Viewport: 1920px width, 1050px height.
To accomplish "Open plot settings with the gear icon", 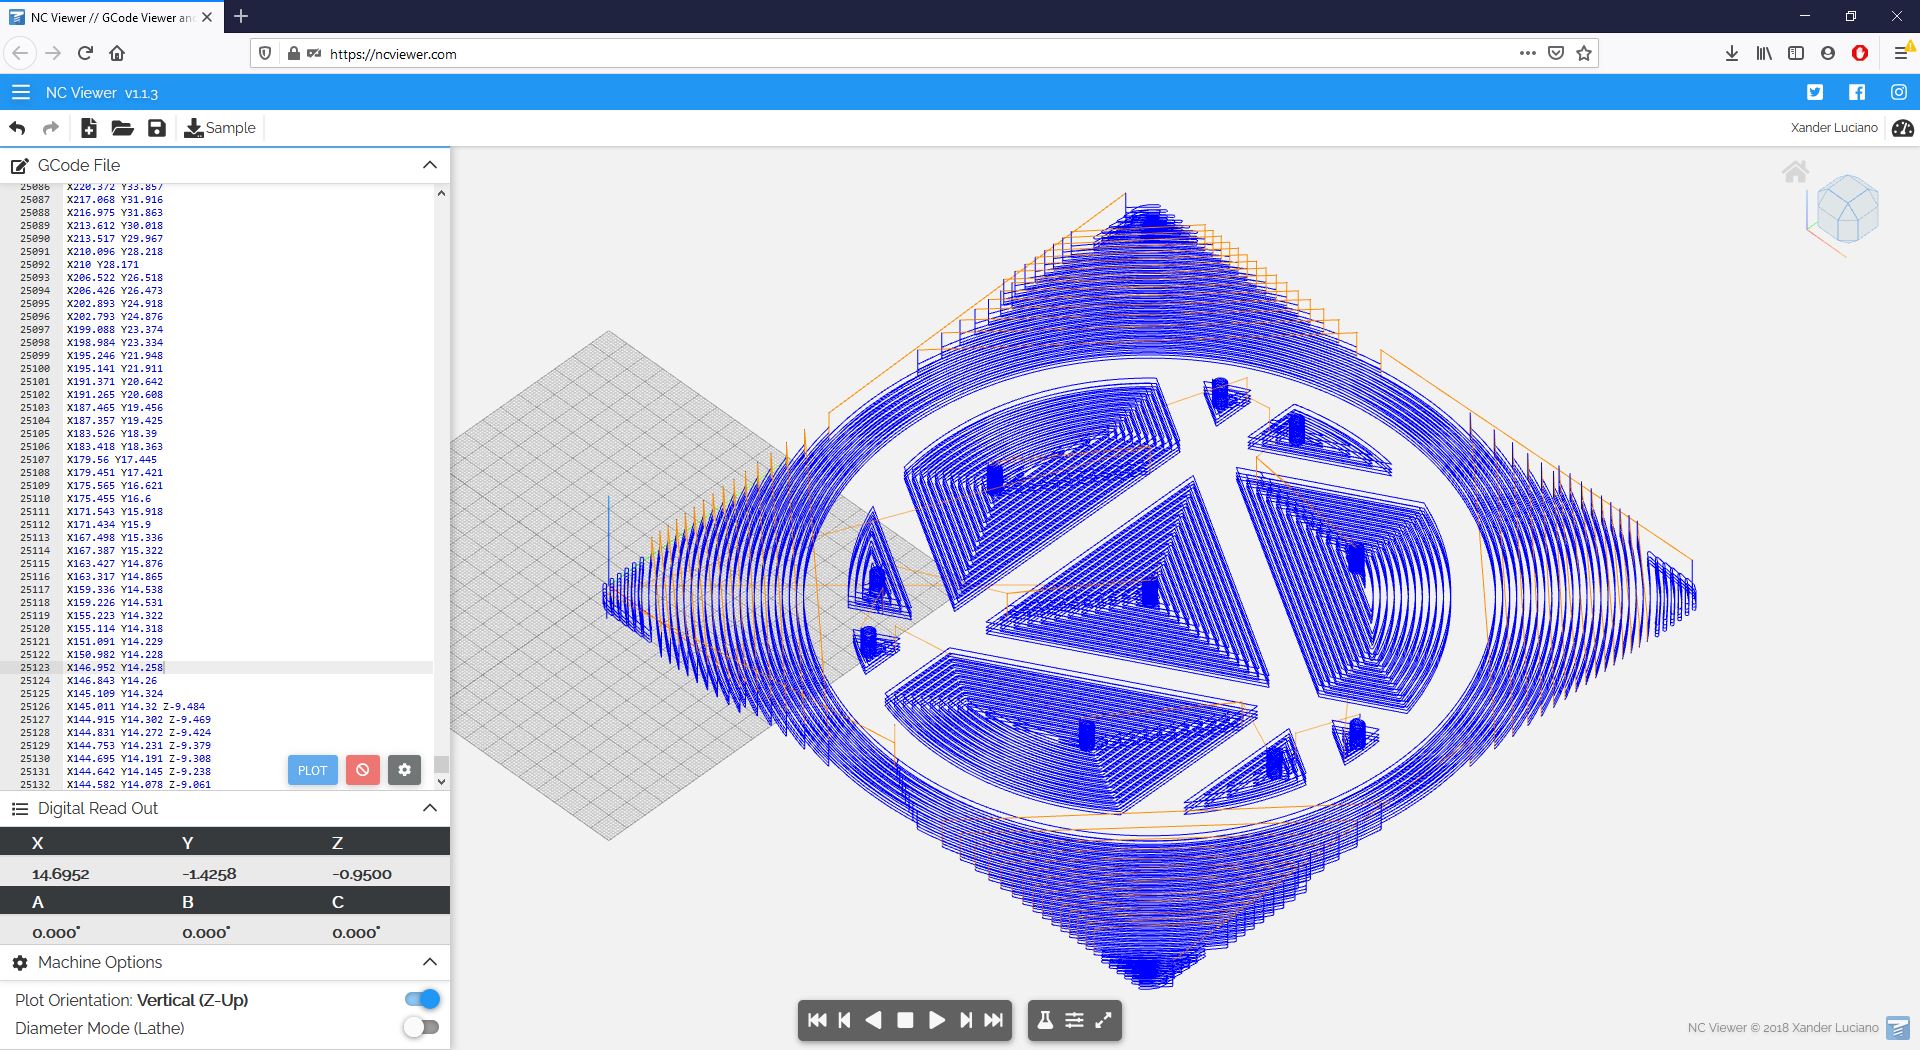I will [404, 770].
